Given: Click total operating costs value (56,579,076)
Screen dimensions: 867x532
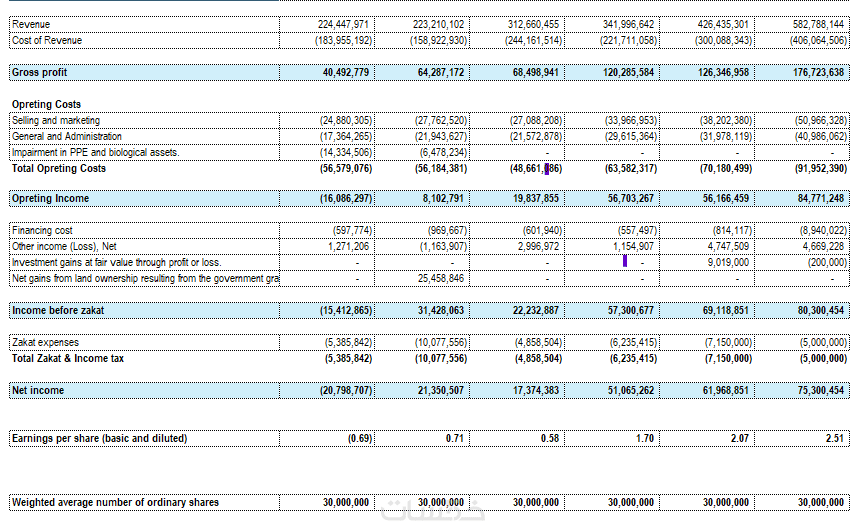Looking at the screenshot, I should [x=346, y=169].
